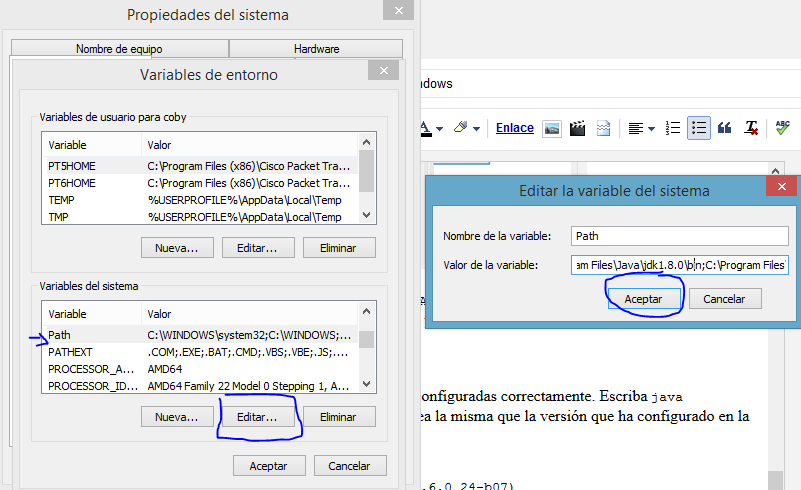Click the Valor de la variable field
This screenshot has width=801, height=490.
coord(679,265)
